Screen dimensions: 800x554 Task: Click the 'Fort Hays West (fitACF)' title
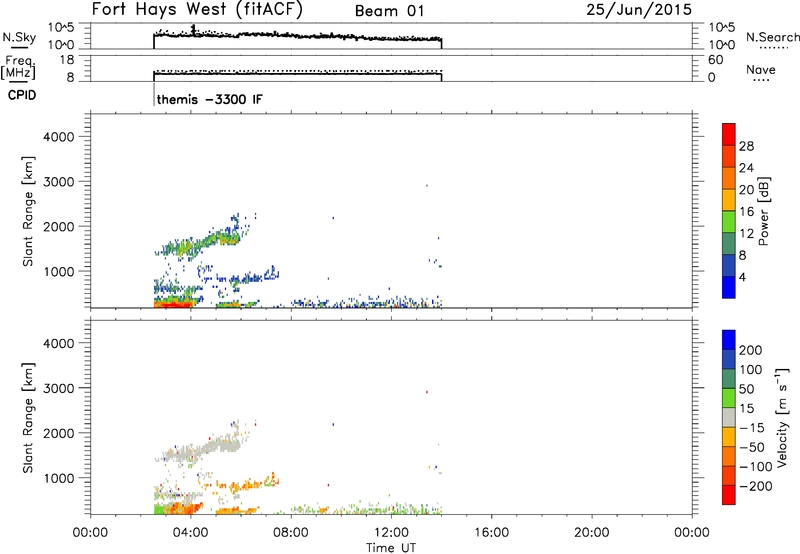coord(197,9)
